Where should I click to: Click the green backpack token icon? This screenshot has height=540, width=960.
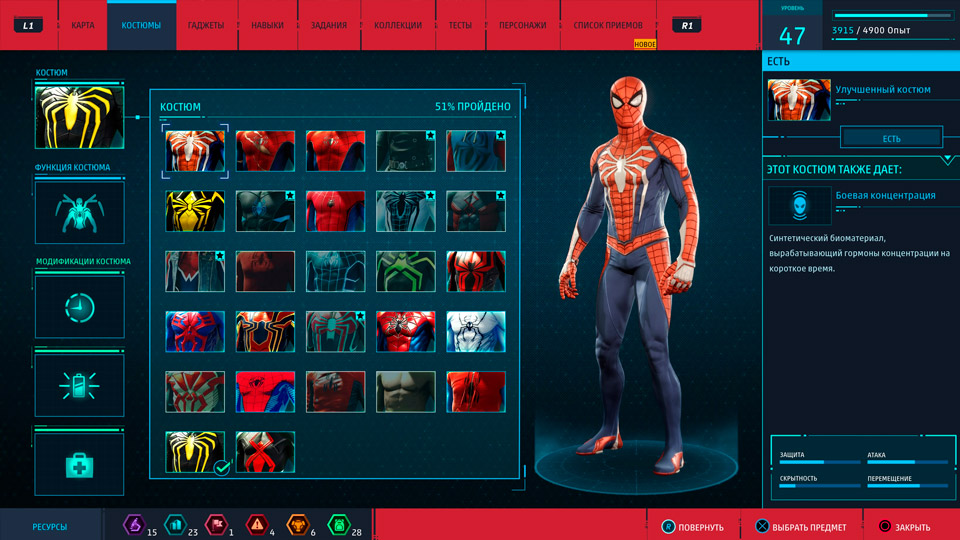pos(339,525)
